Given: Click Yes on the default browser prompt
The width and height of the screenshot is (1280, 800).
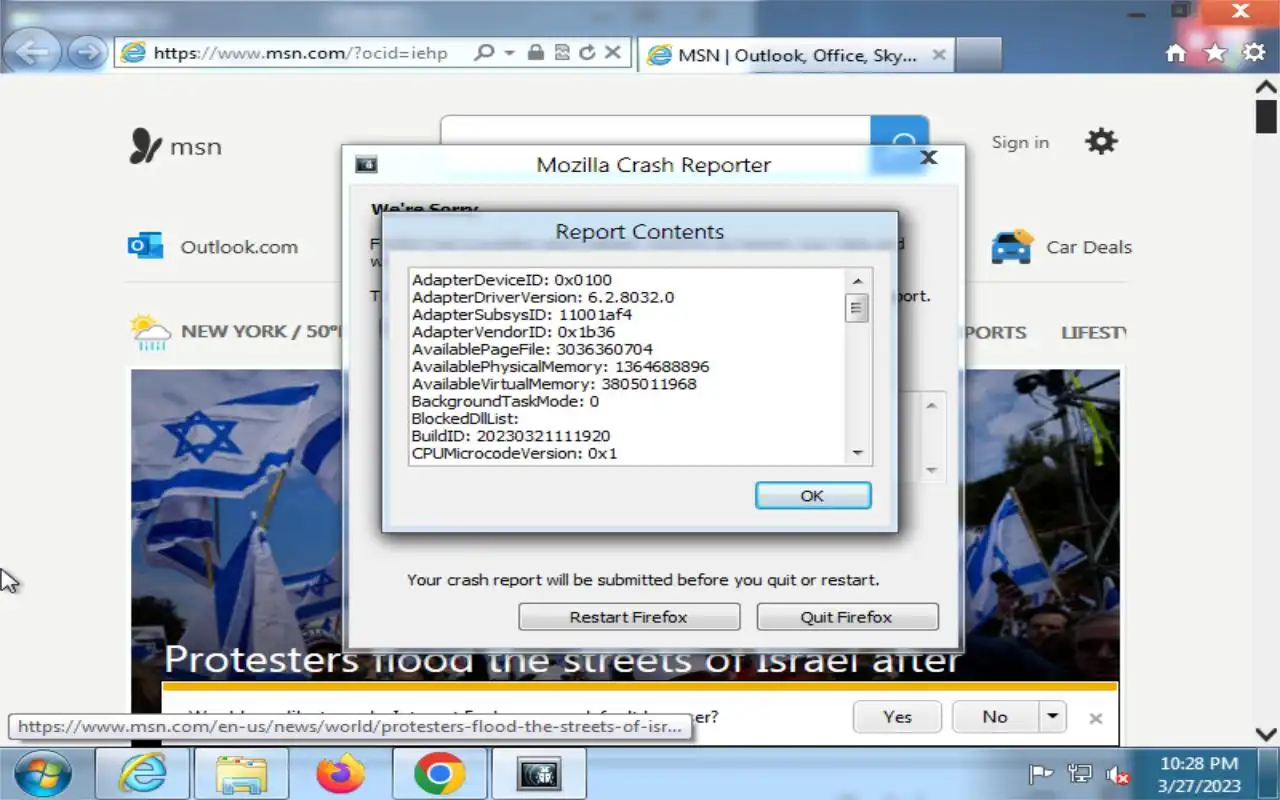Looking at the screenshot, I should point(897,716).
